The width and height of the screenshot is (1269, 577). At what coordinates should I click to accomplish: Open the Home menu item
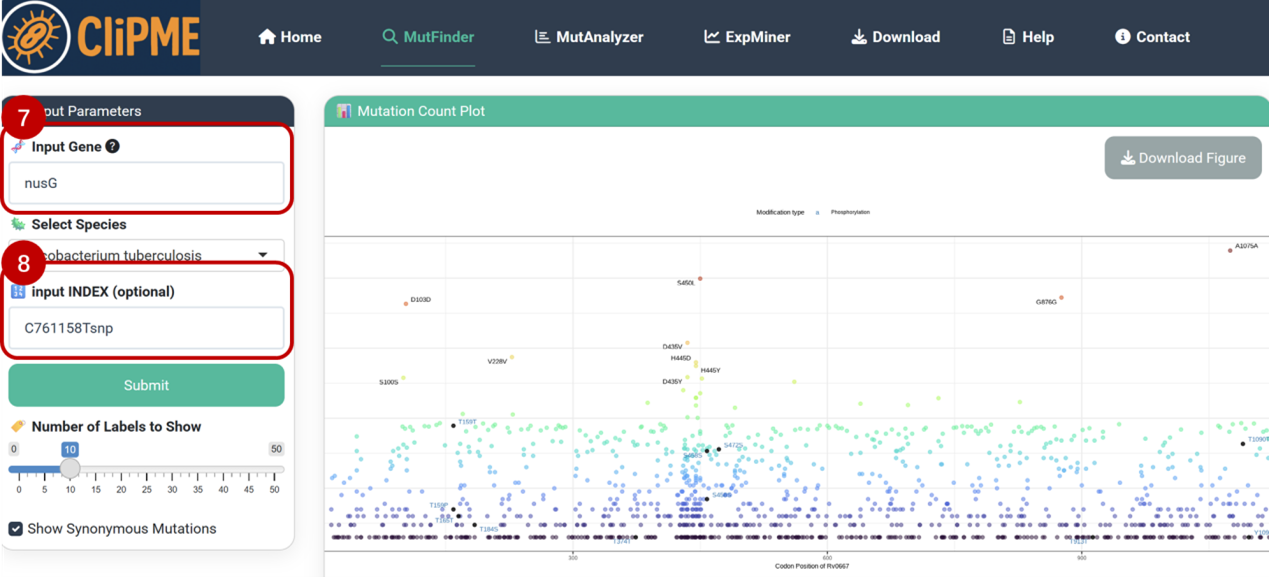tap(290, 37)
